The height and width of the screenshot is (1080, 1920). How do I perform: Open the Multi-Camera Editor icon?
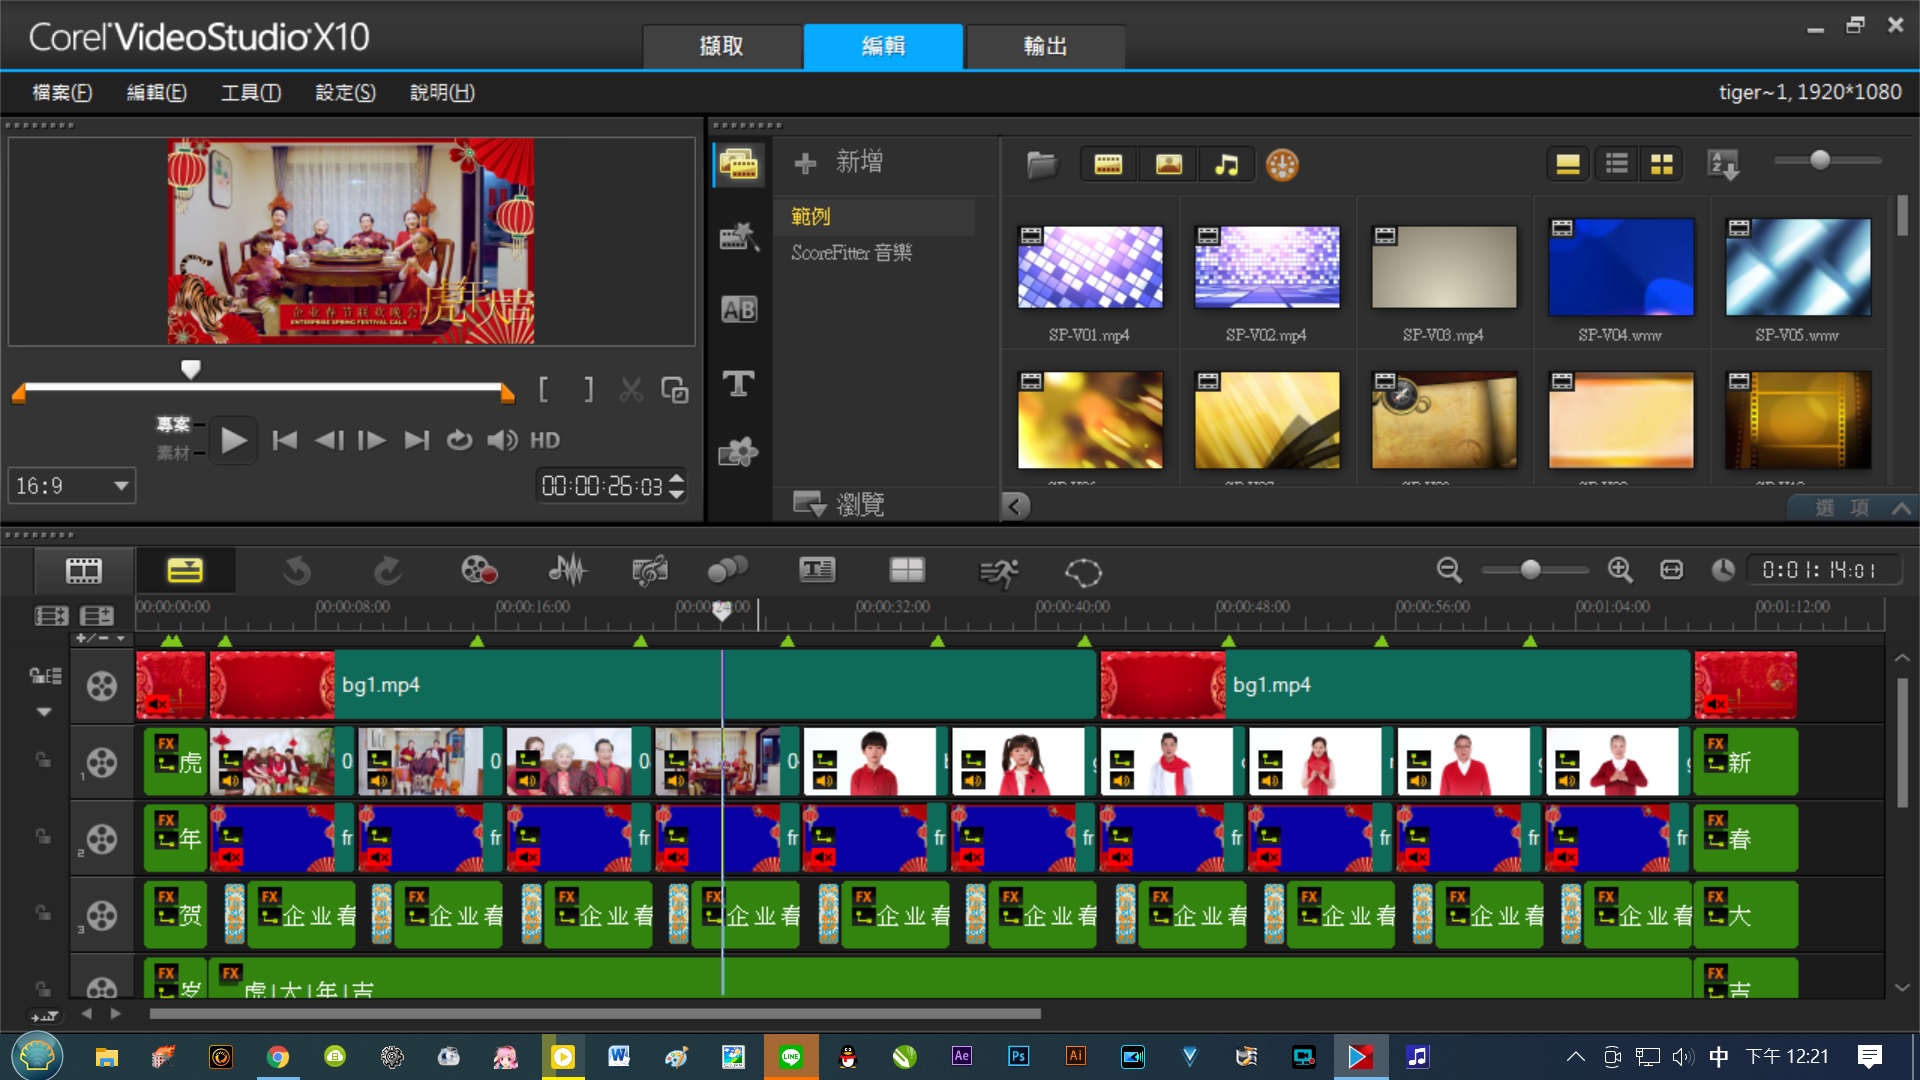(907, 571)
